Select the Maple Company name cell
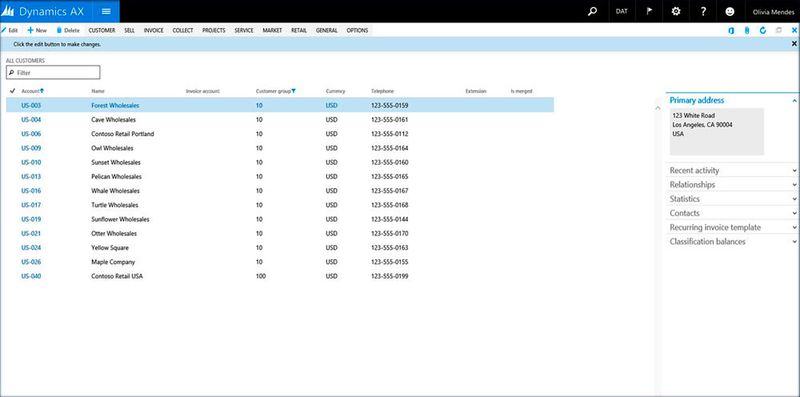Screen dimensions: 800x397 coord(113,262)
